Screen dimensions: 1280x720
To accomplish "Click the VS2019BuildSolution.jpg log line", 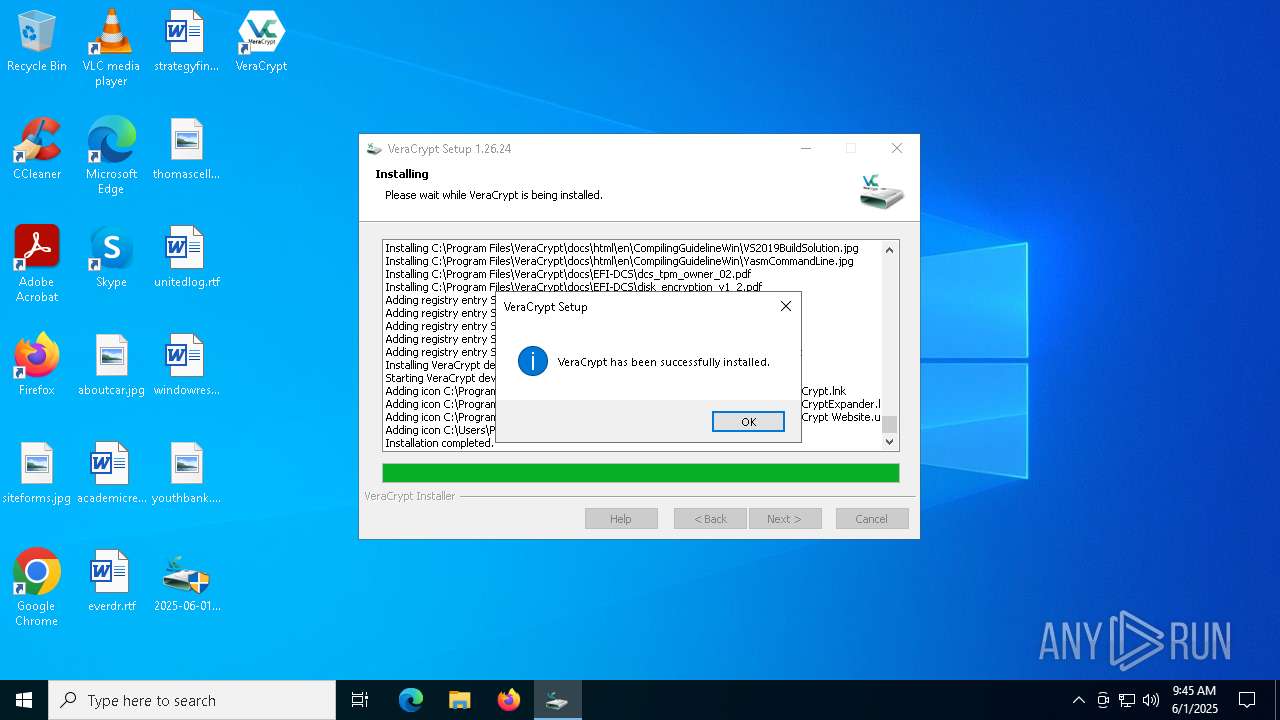I will tap(621, 248).
